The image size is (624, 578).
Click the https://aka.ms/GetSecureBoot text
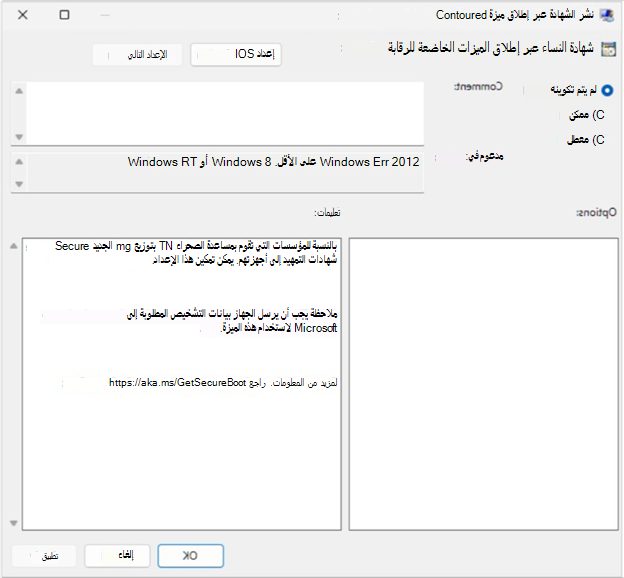(177, 383)
